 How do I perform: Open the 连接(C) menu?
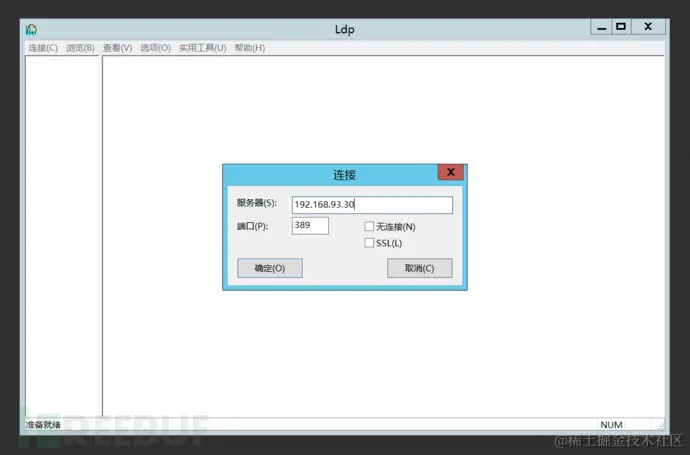tap(43, 48)
